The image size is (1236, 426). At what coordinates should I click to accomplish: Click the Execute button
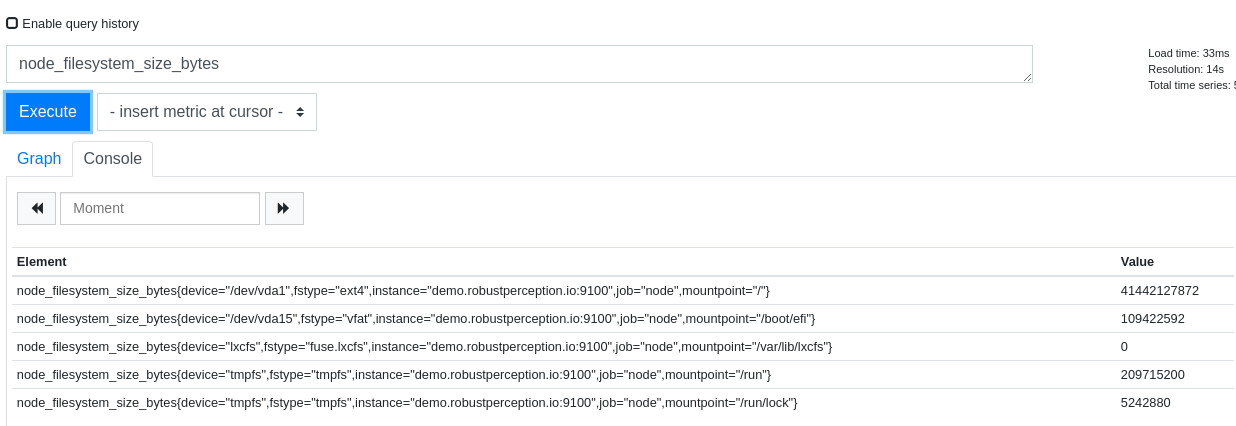click(48, 112)
